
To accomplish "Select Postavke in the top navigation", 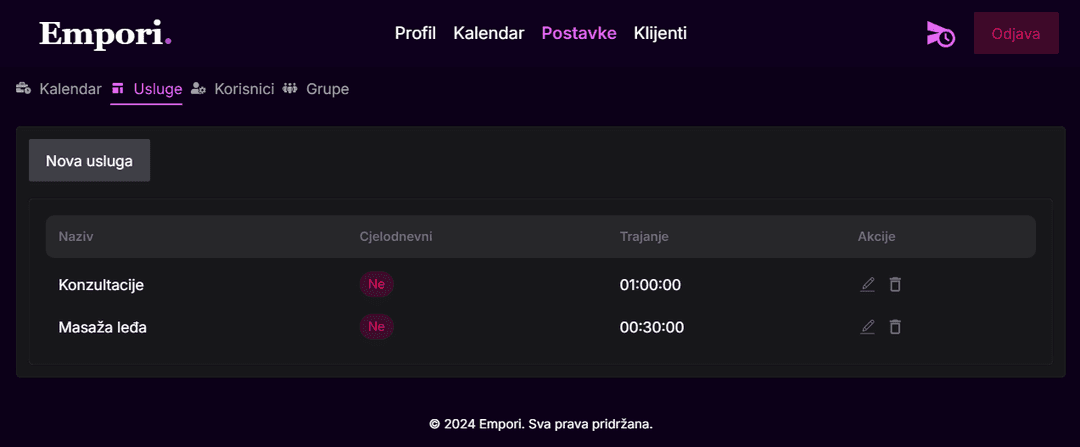I will (579, 33).
